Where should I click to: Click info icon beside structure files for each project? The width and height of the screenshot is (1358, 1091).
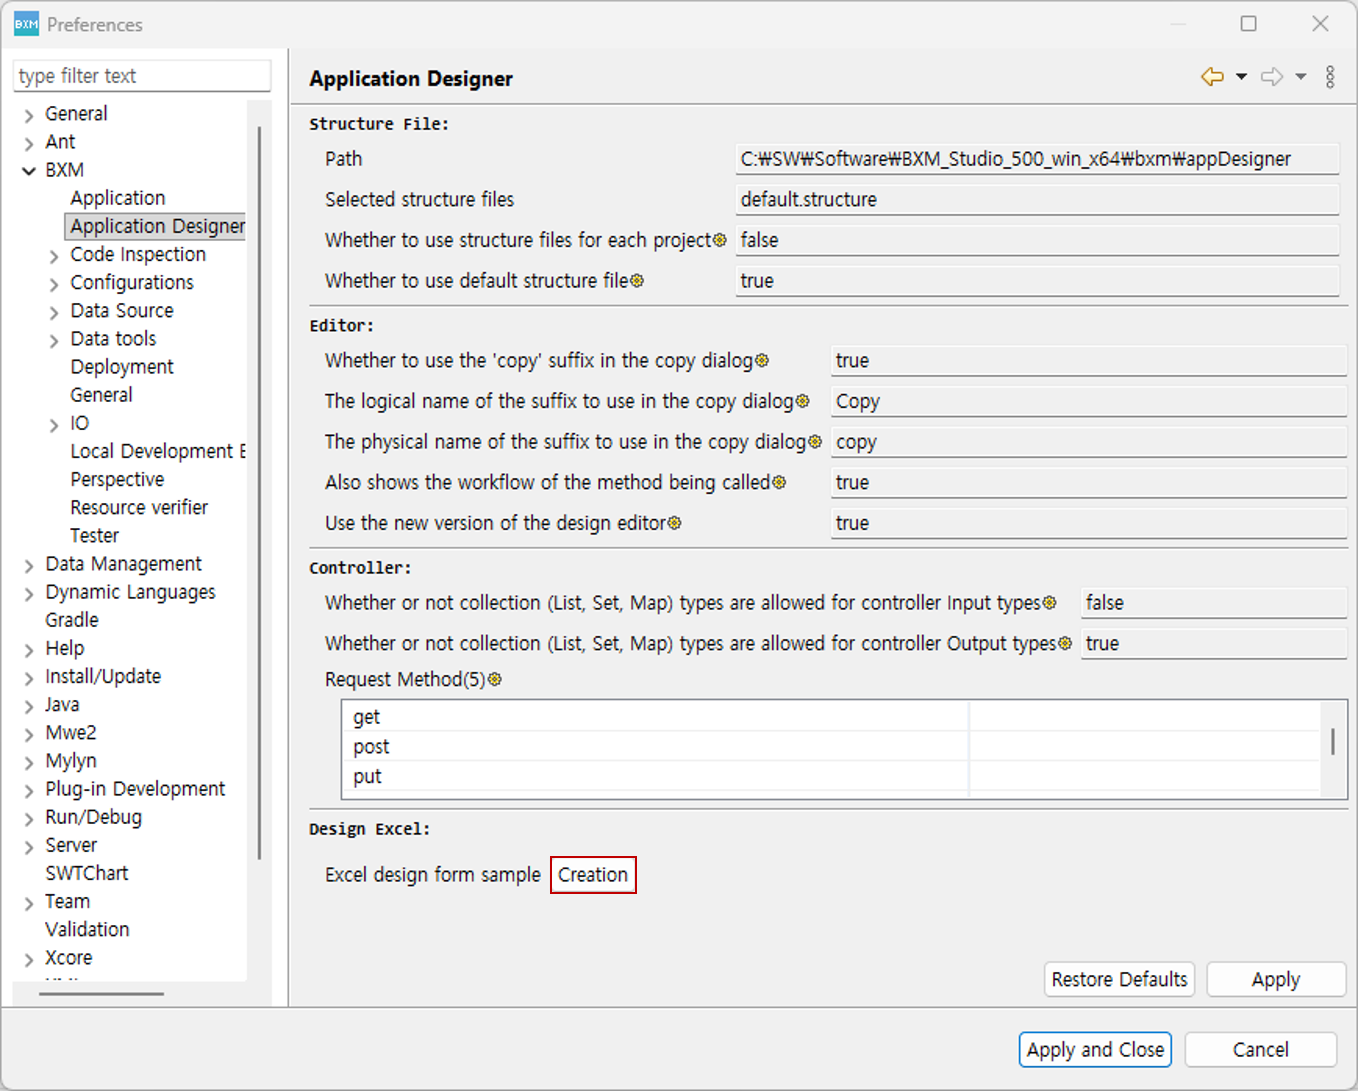coord(719,240)
